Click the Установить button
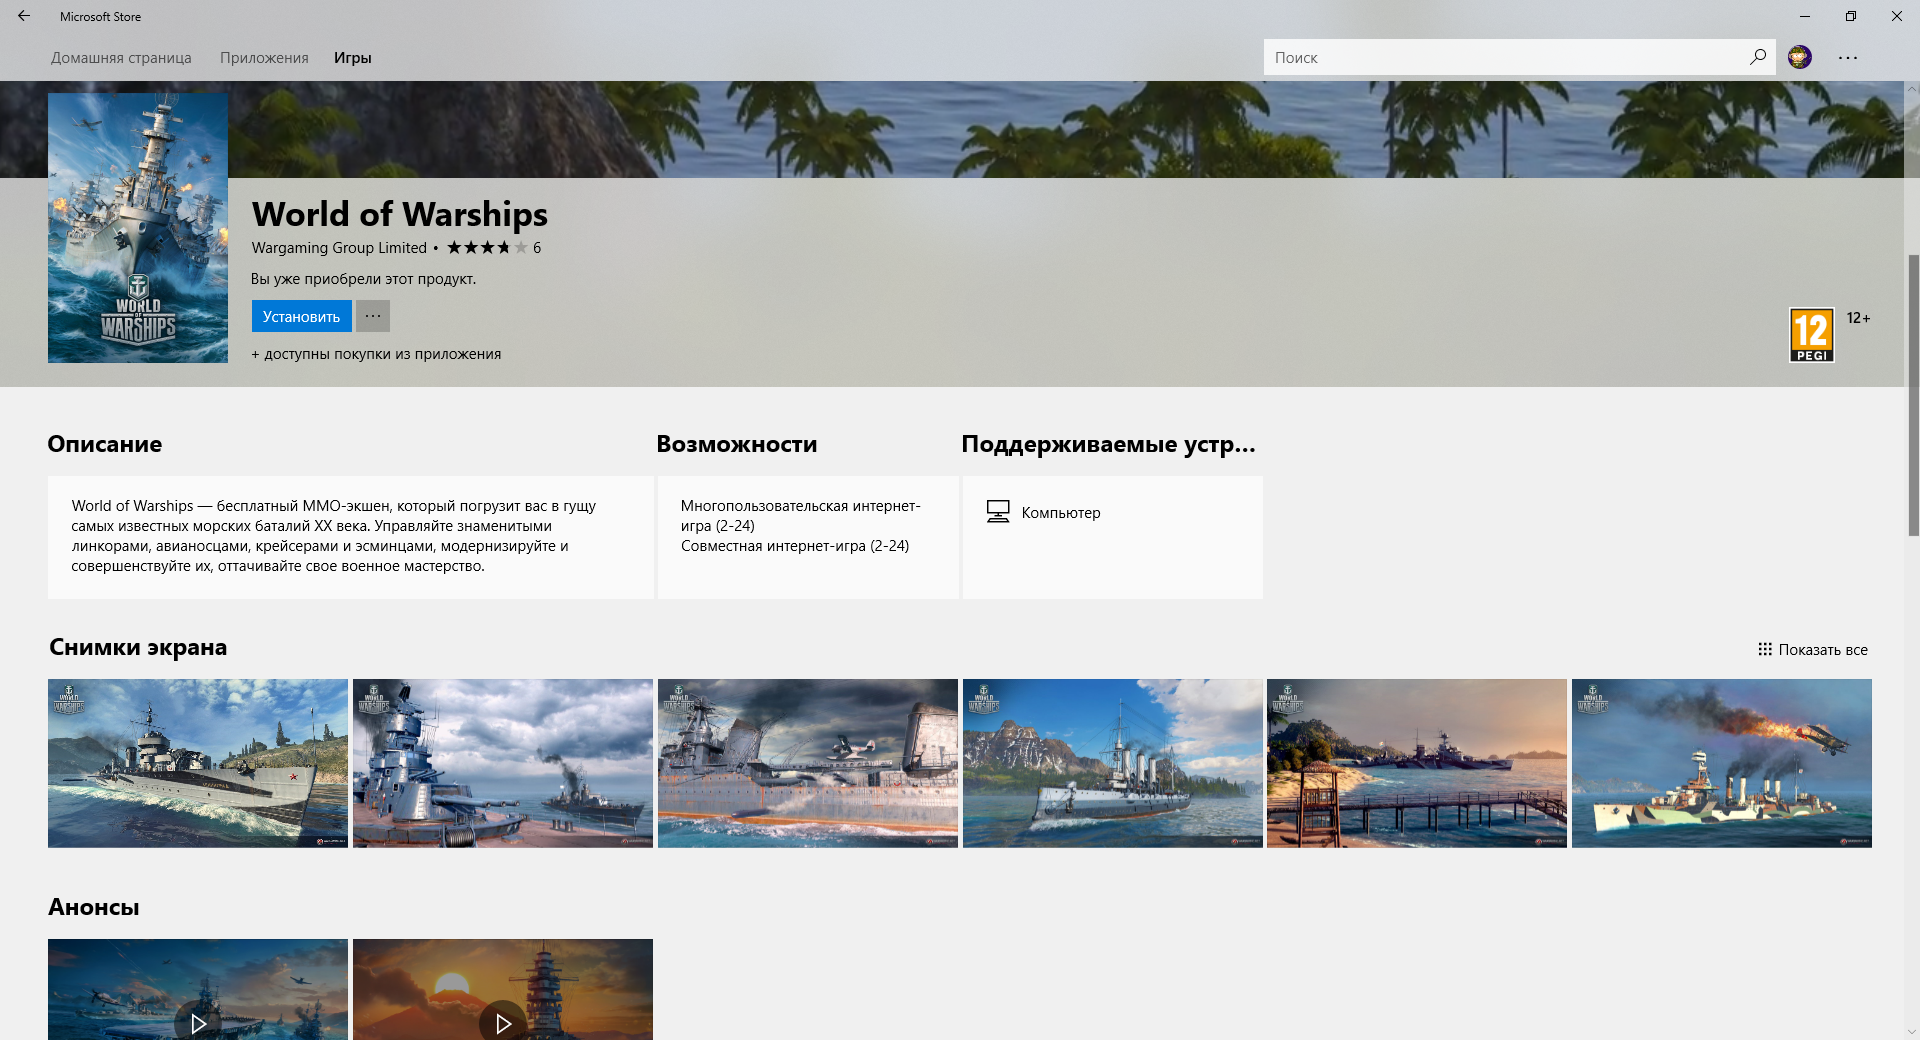 (301, 316)
